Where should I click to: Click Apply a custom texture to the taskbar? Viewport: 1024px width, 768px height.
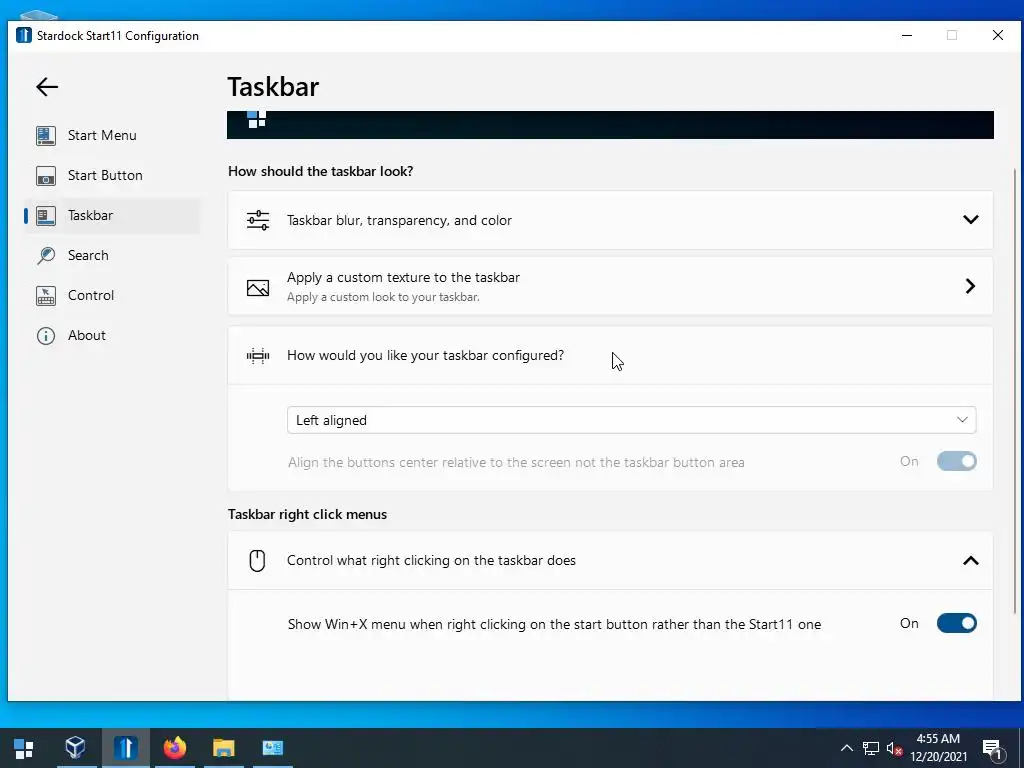click(x=403, y=277)
